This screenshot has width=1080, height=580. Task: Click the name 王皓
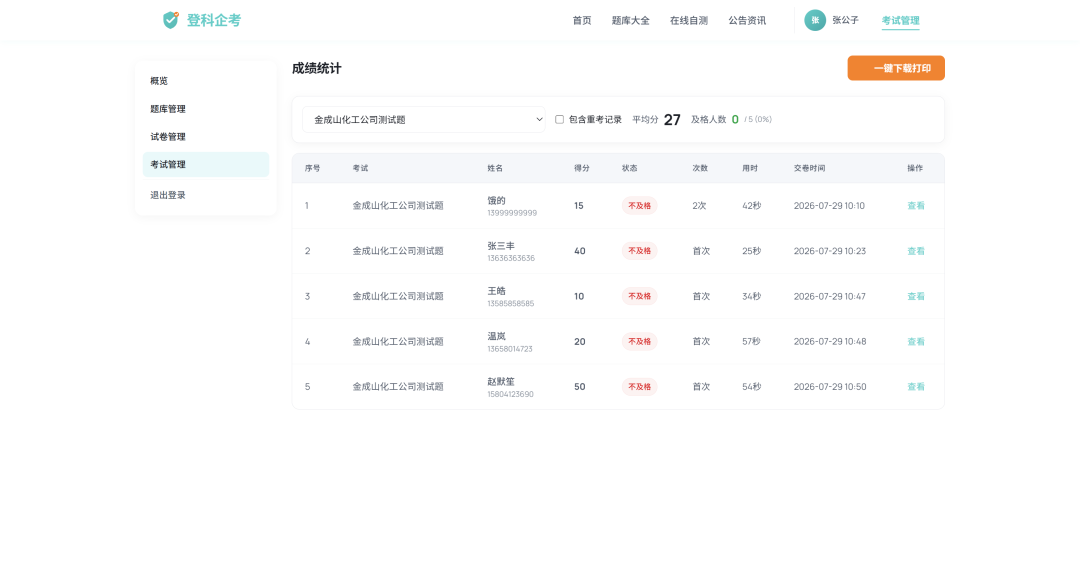pyautogui.click(x=497, y=291)
